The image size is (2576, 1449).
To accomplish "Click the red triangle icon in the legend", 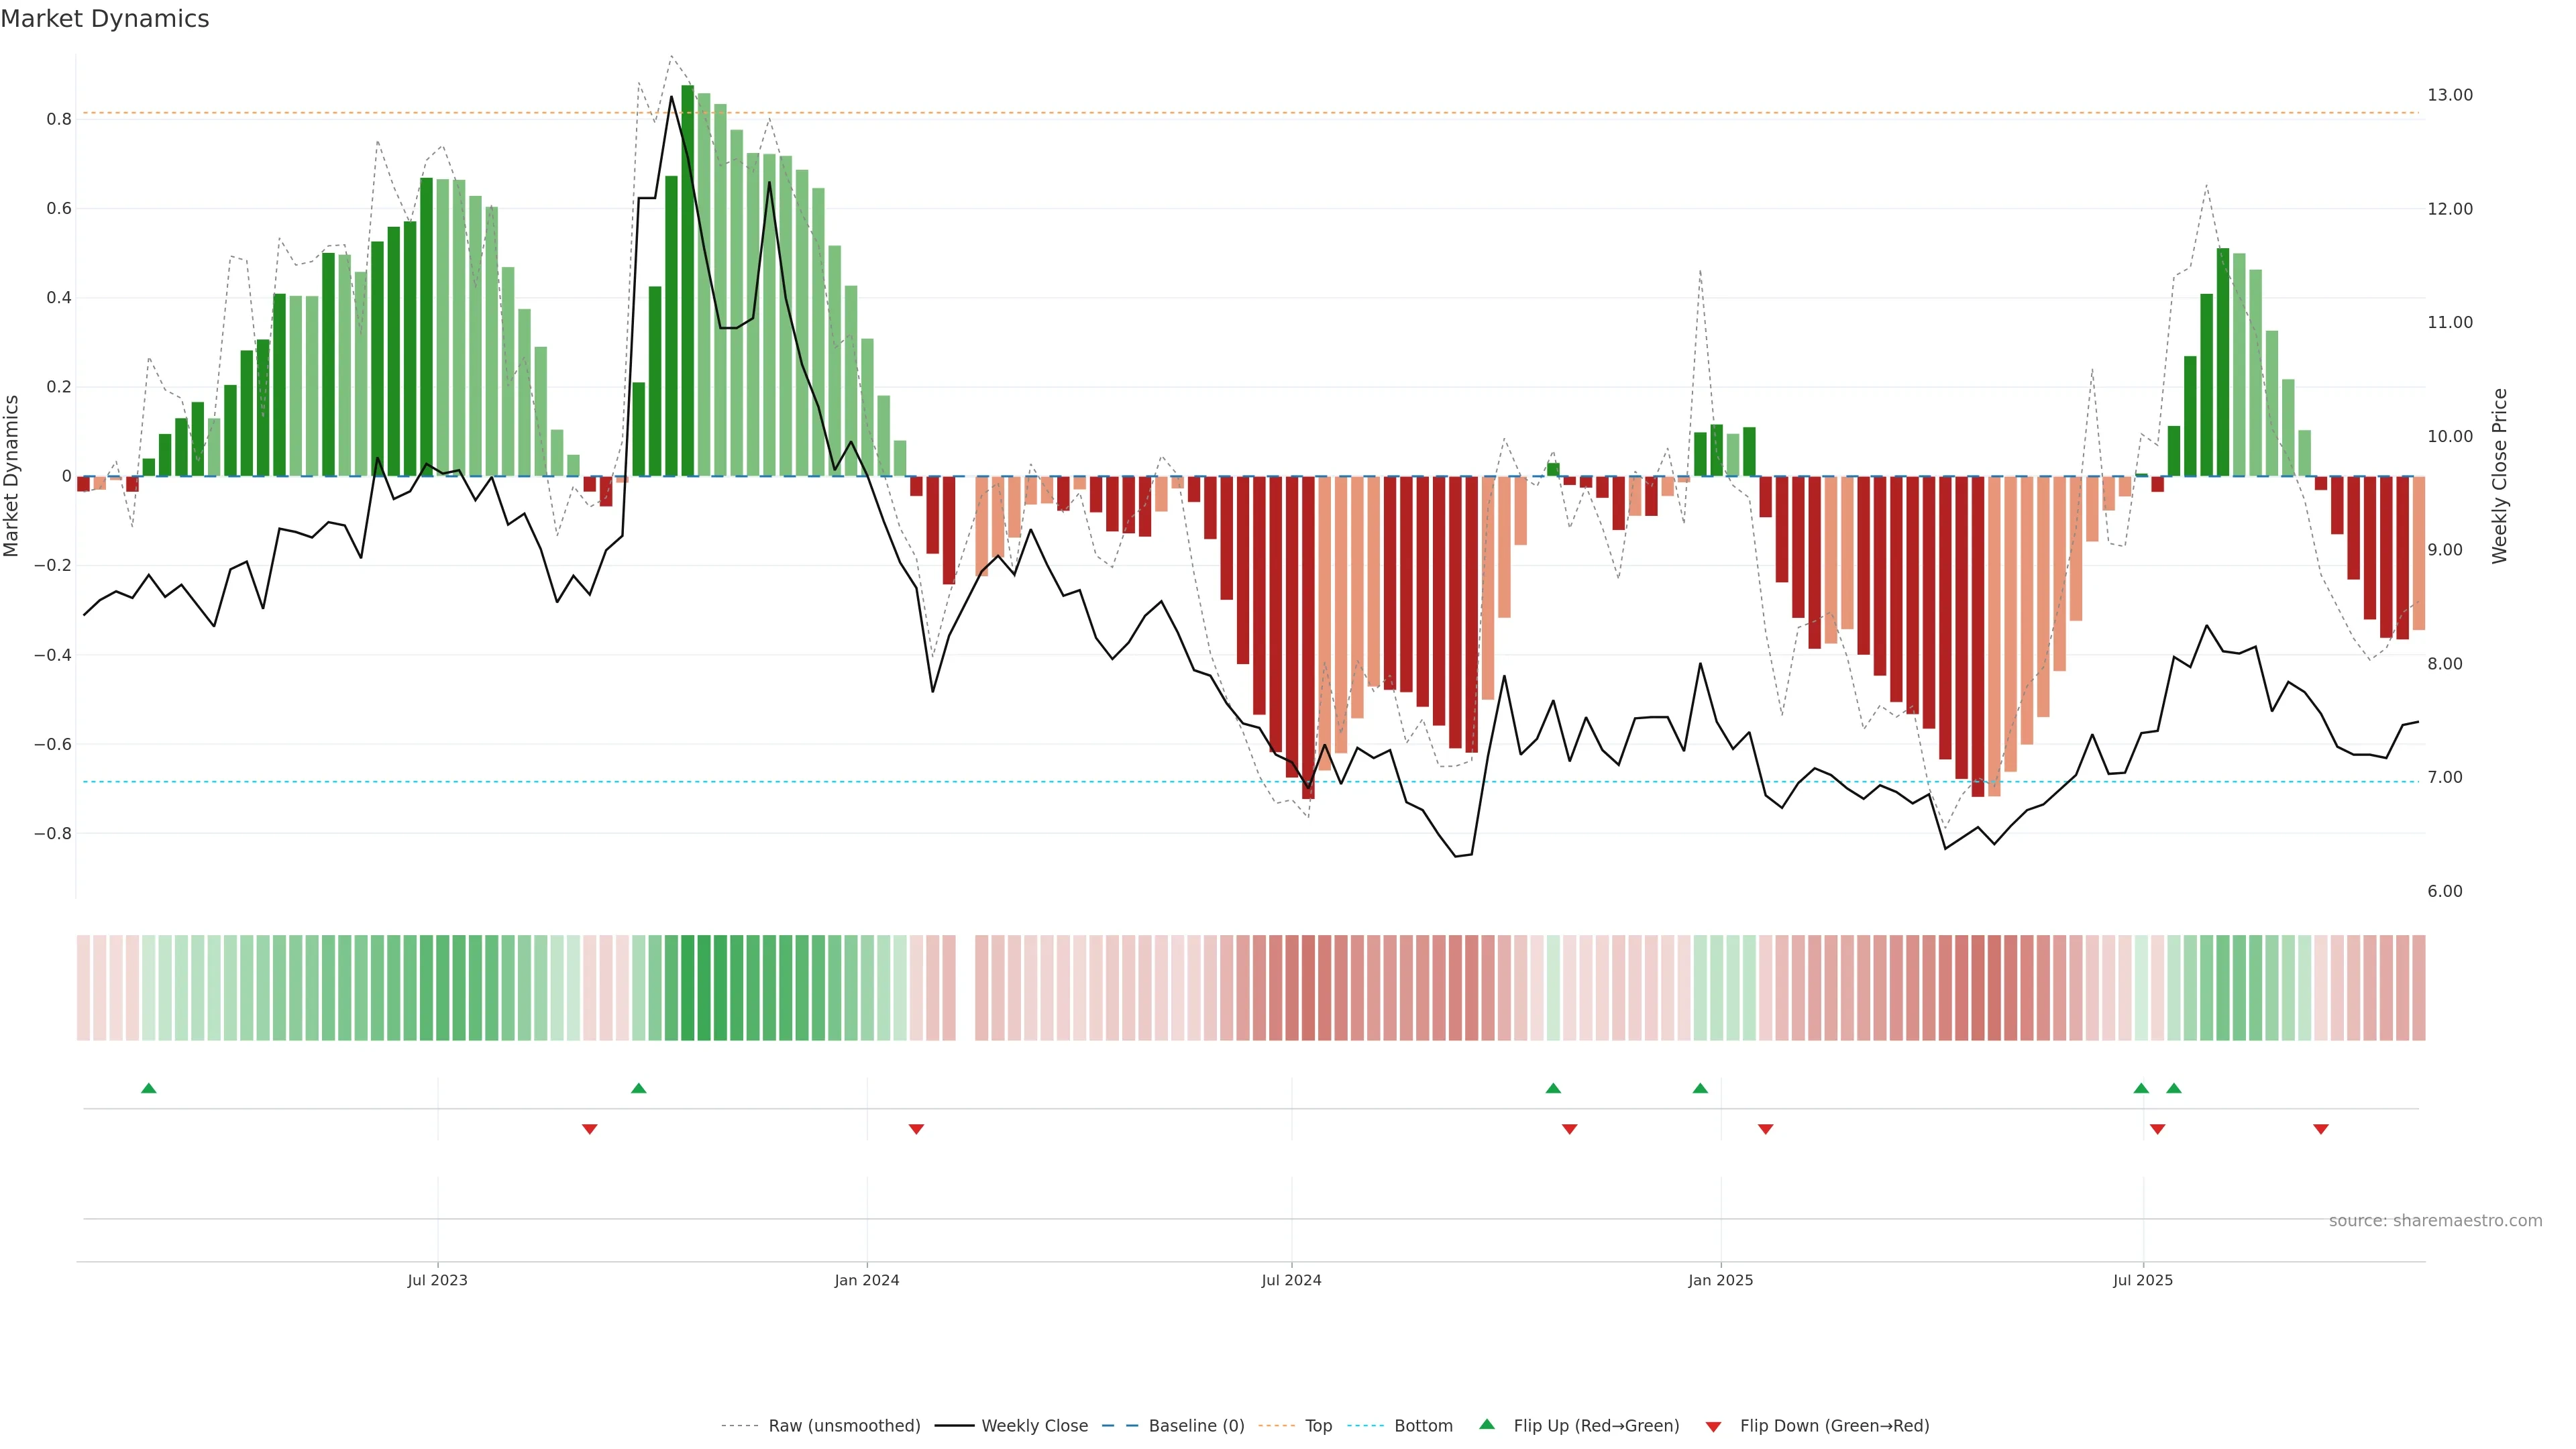I will [1713, 1426].
